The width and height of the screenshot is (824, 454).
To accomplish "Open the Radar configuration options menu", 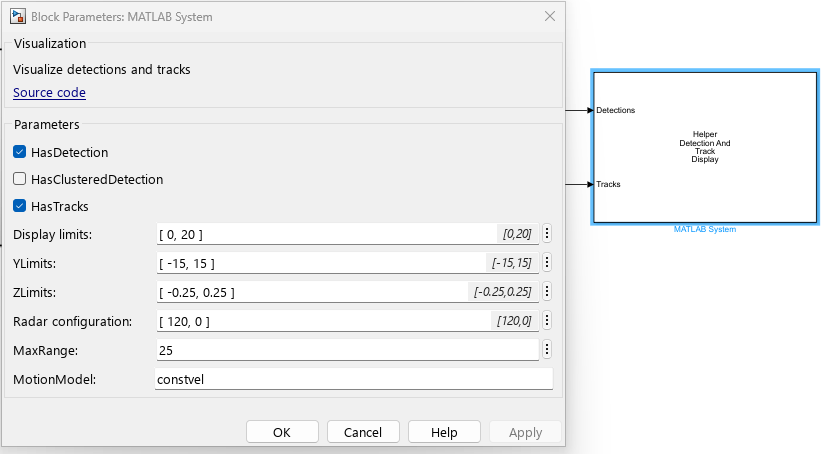I will tap(547, 321).
